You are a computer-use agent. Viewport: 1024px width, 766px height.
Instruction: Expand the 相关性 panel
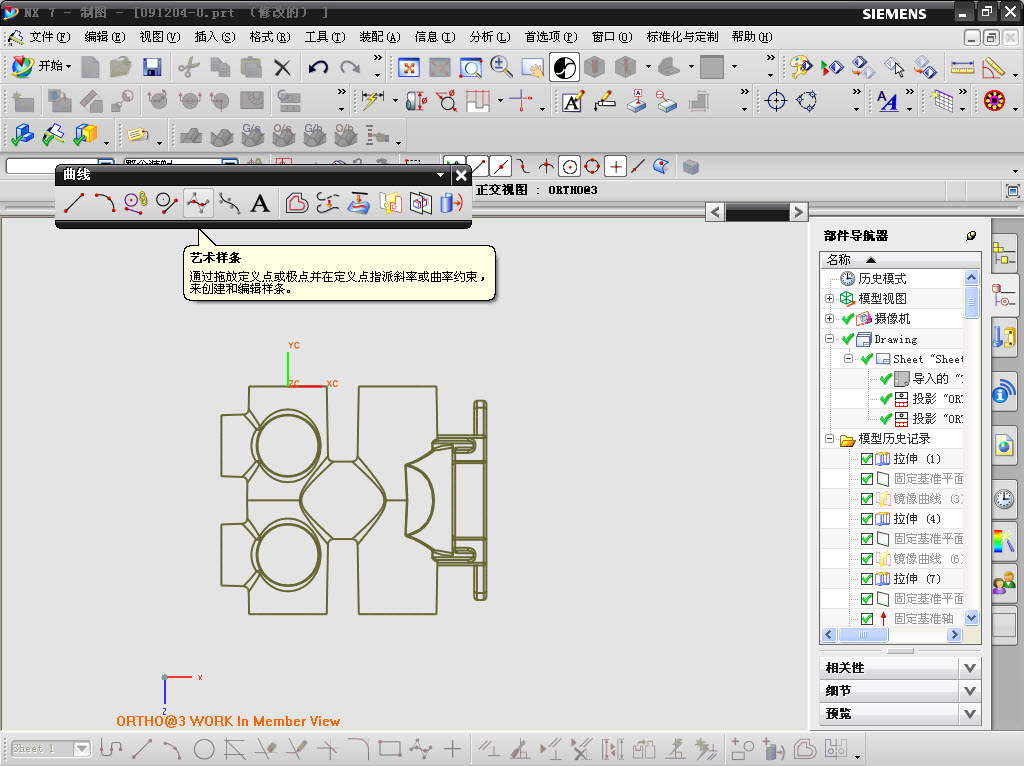click(968, 667)
